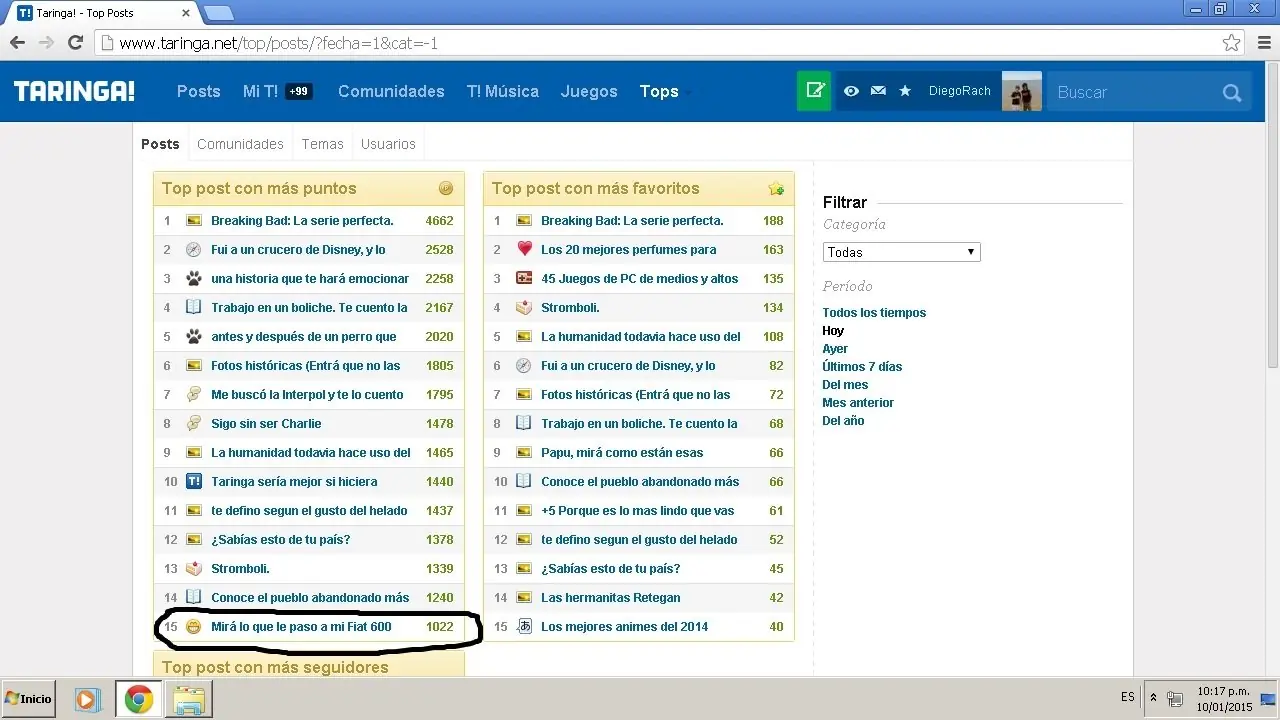The image size is (1280, 720).
Task: Click the +99 notifications badge
Action: pyautogui.click(x=299, y=91)
